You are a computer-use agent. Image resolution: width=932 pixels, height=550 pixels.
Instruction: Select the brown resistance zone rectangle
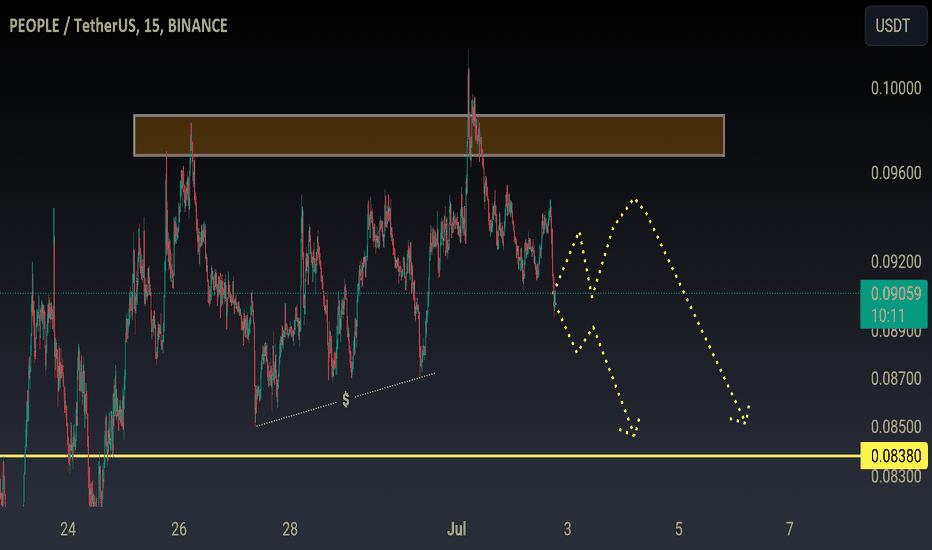pos(429,136)
